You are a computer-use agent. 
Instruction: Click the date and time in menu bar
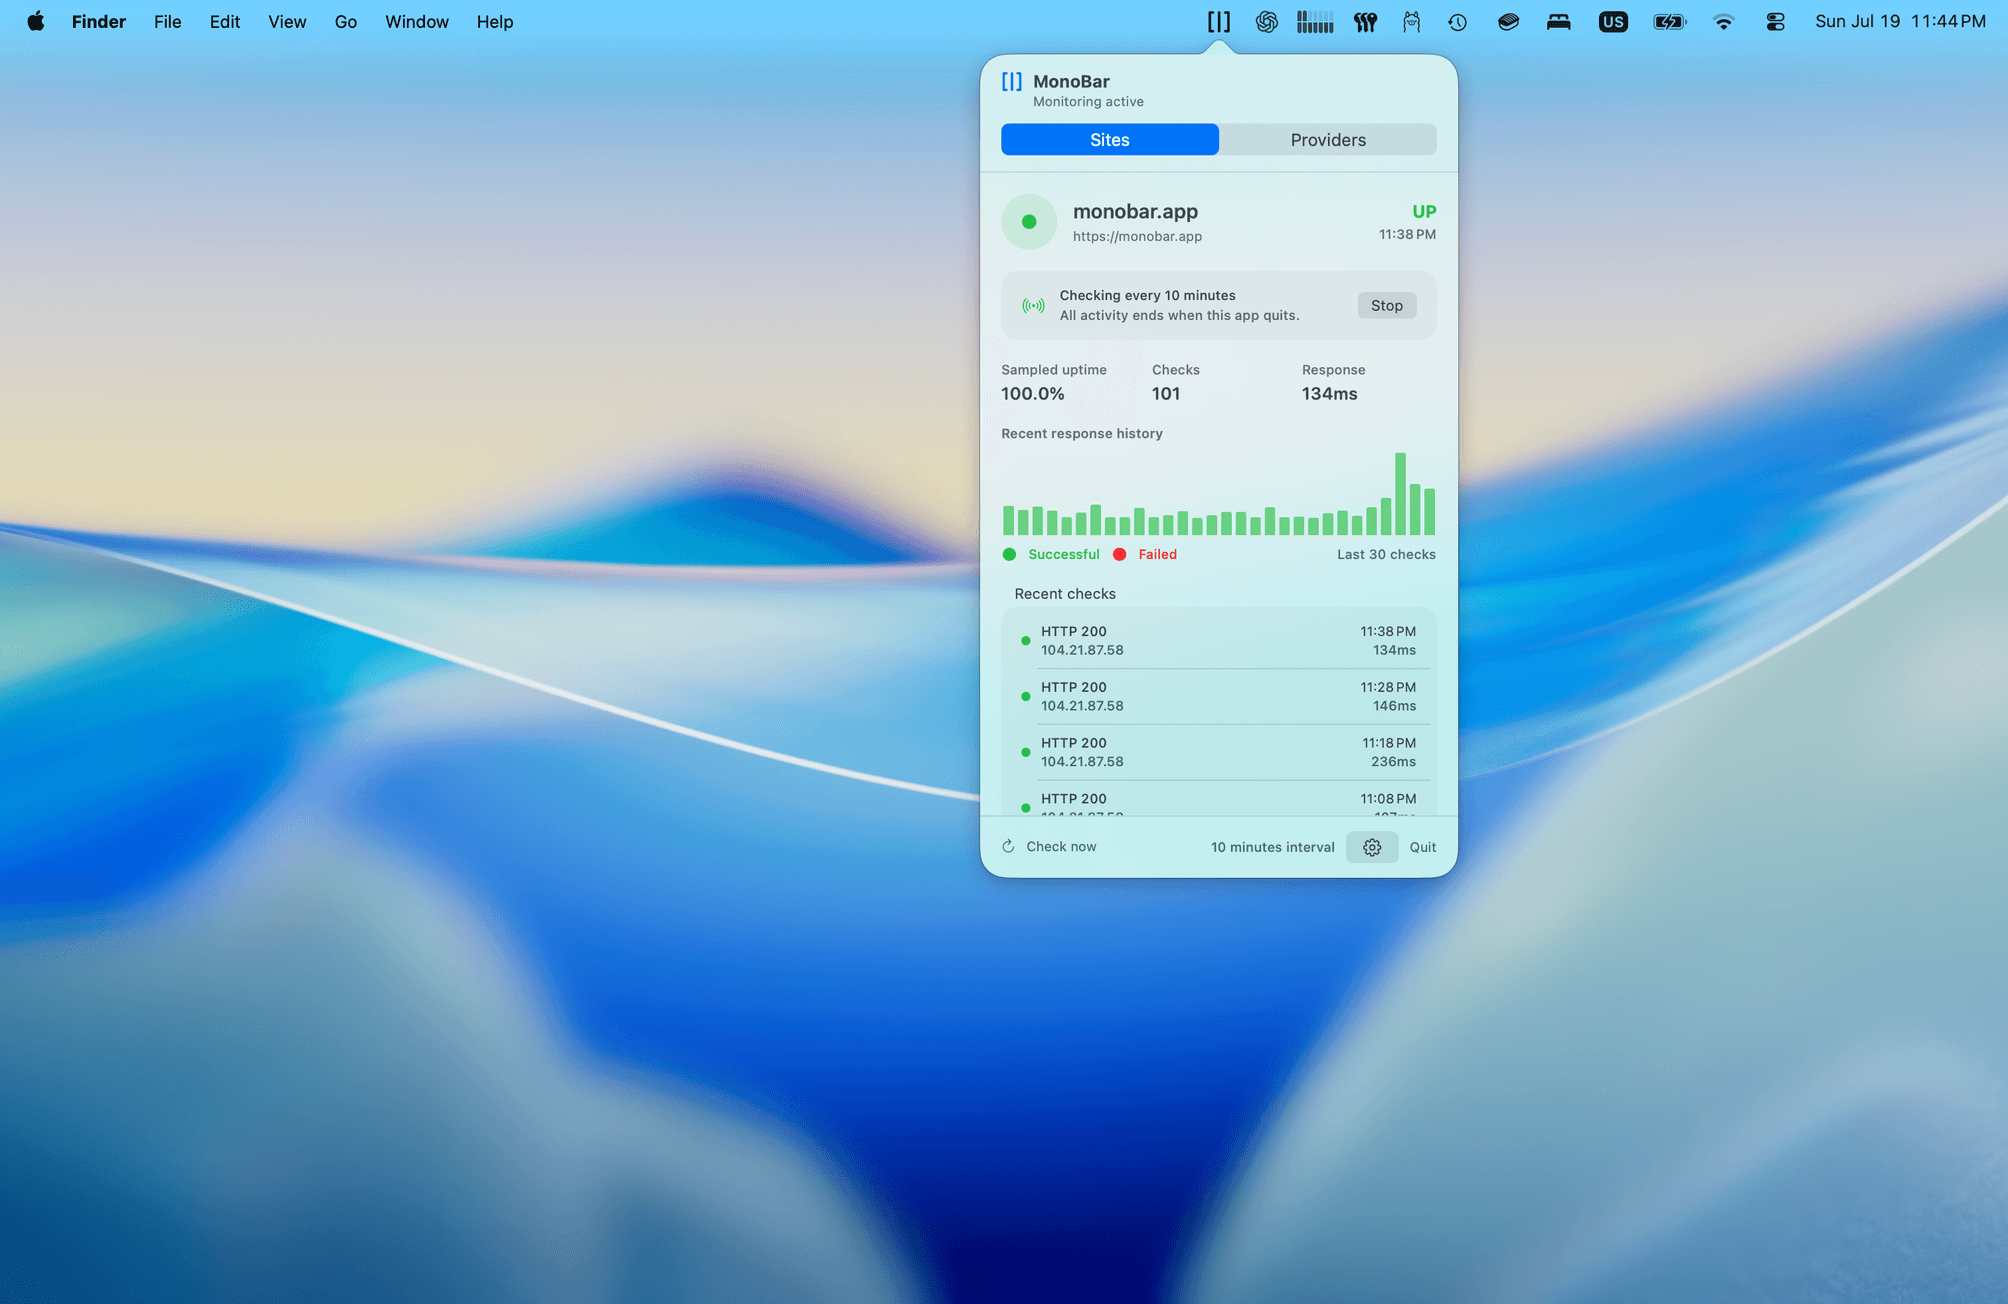pyautogui.click(x=1900, y=21)
